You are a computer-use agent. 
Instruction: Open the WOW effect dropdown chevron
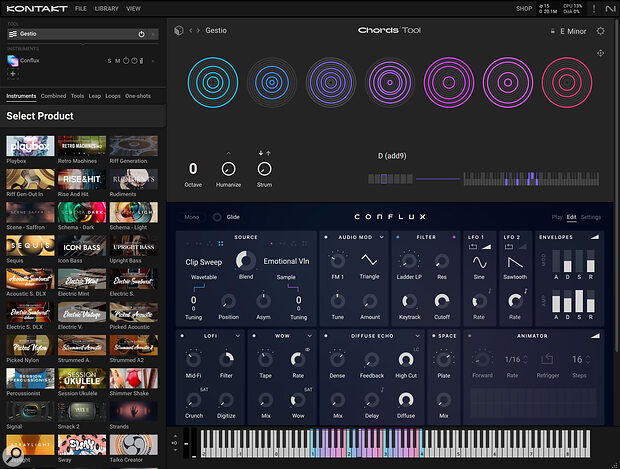(312, 335)
